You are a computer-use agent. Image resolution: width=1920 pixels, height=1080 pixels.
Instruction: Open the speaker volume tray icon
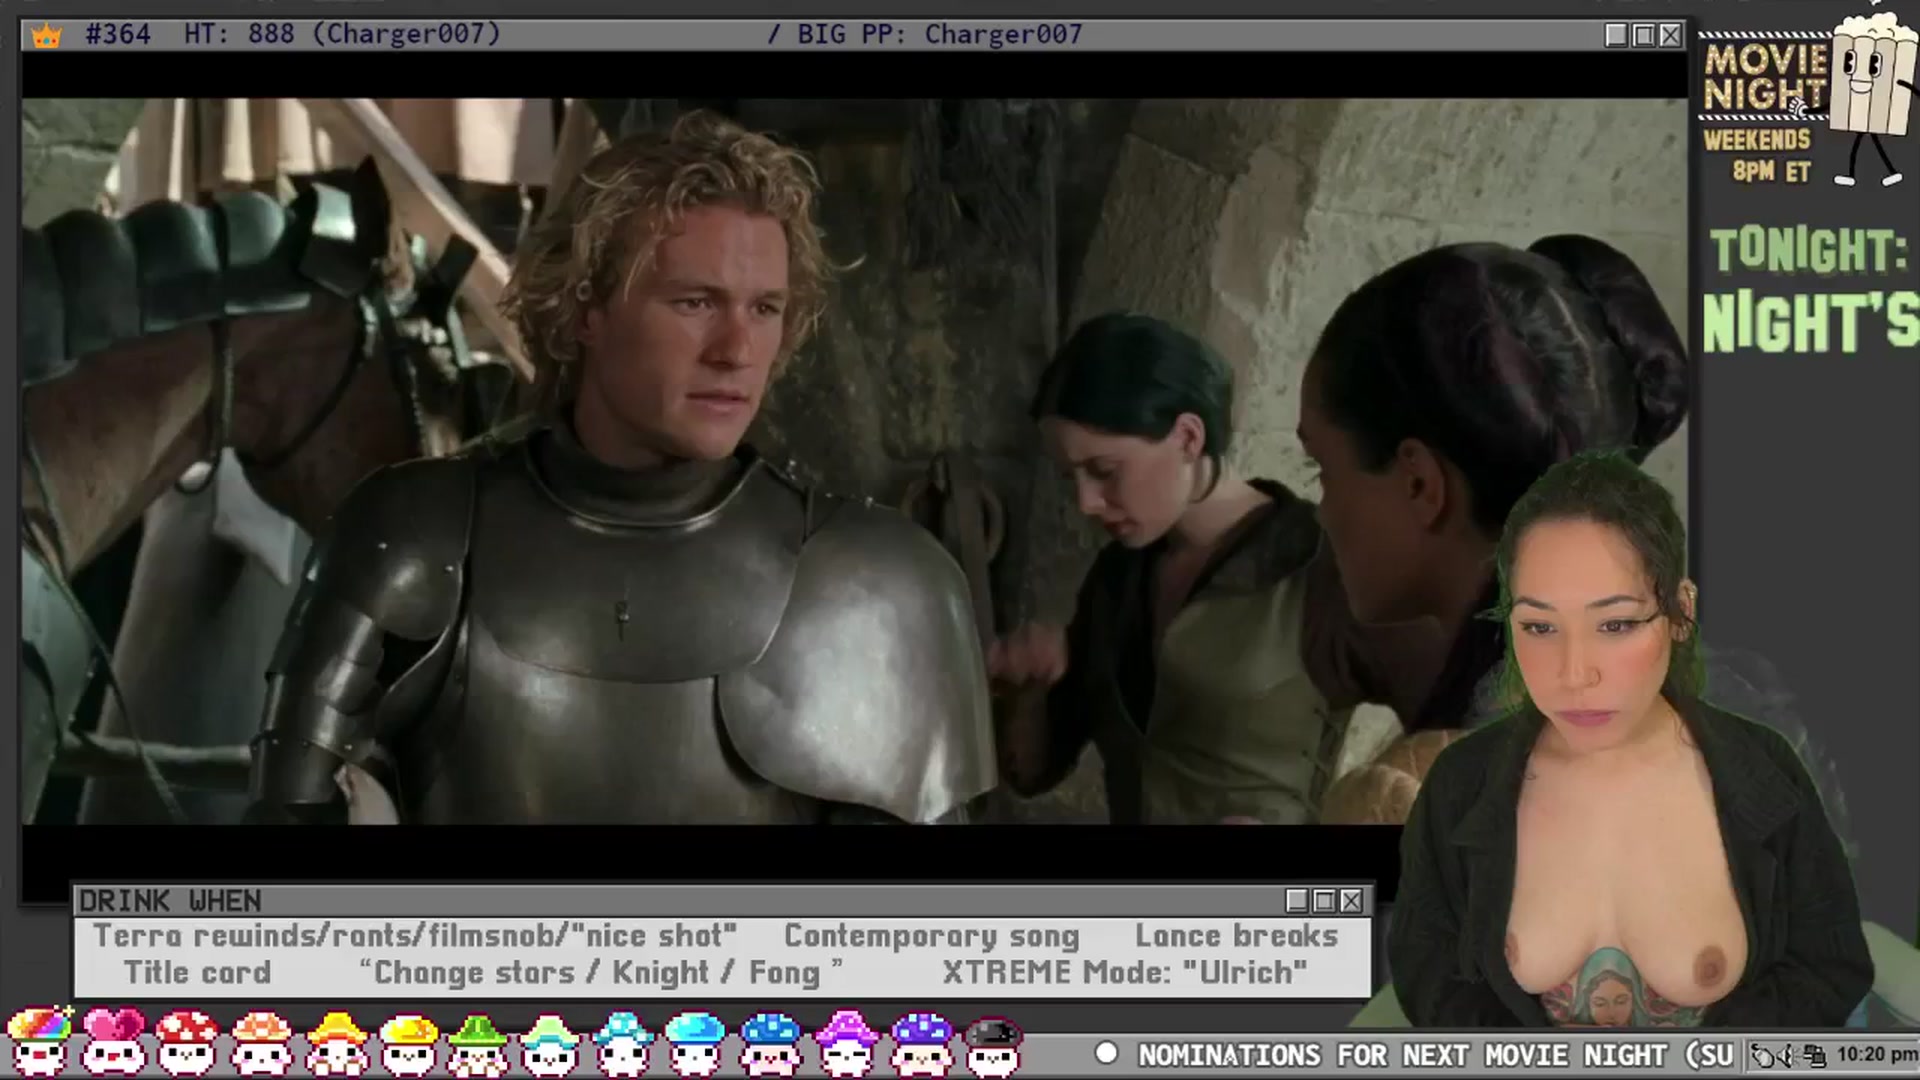coord(1789,1055)
